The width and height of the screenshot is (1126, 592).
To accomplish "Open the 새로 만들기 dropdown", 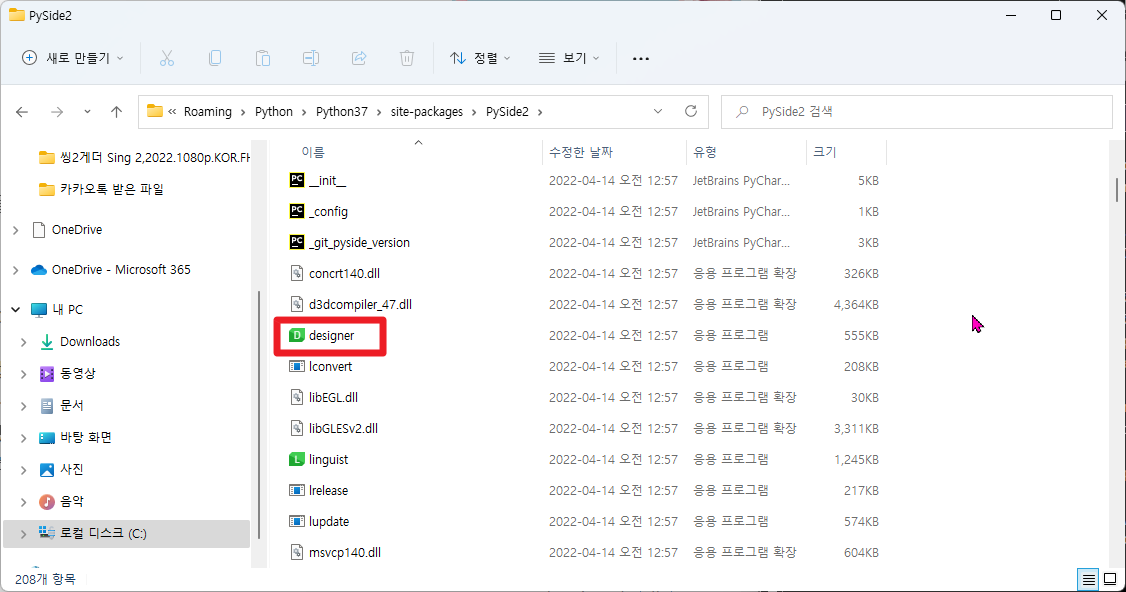I will pyautogui.click(x=72, y=58).
